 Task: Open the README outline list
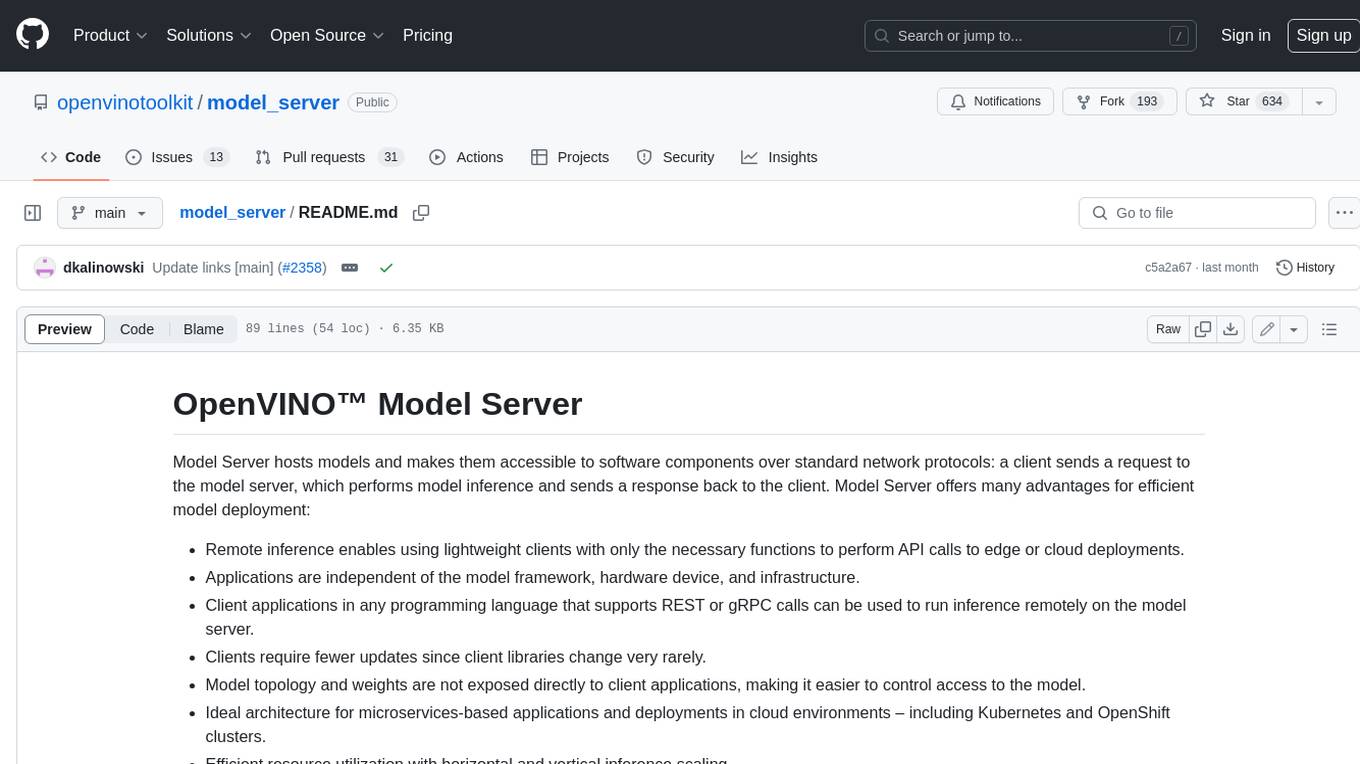click(1329, 329)
